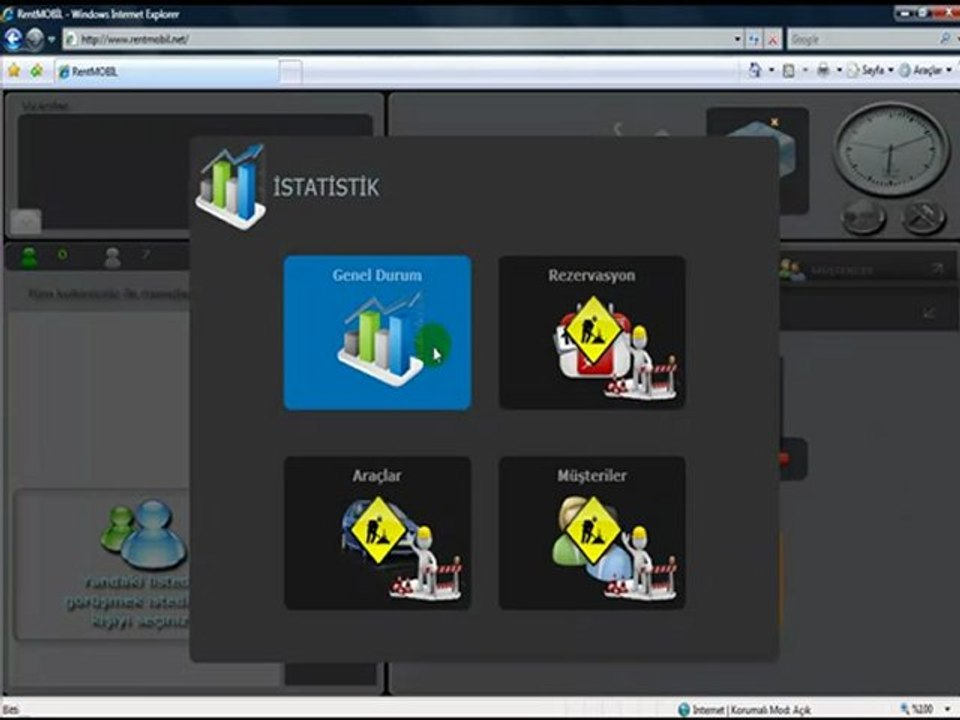Open the Müşteriler statistics tile
Image resolution: width=960 pixels, height=720 pixels.
click(592, 533)
